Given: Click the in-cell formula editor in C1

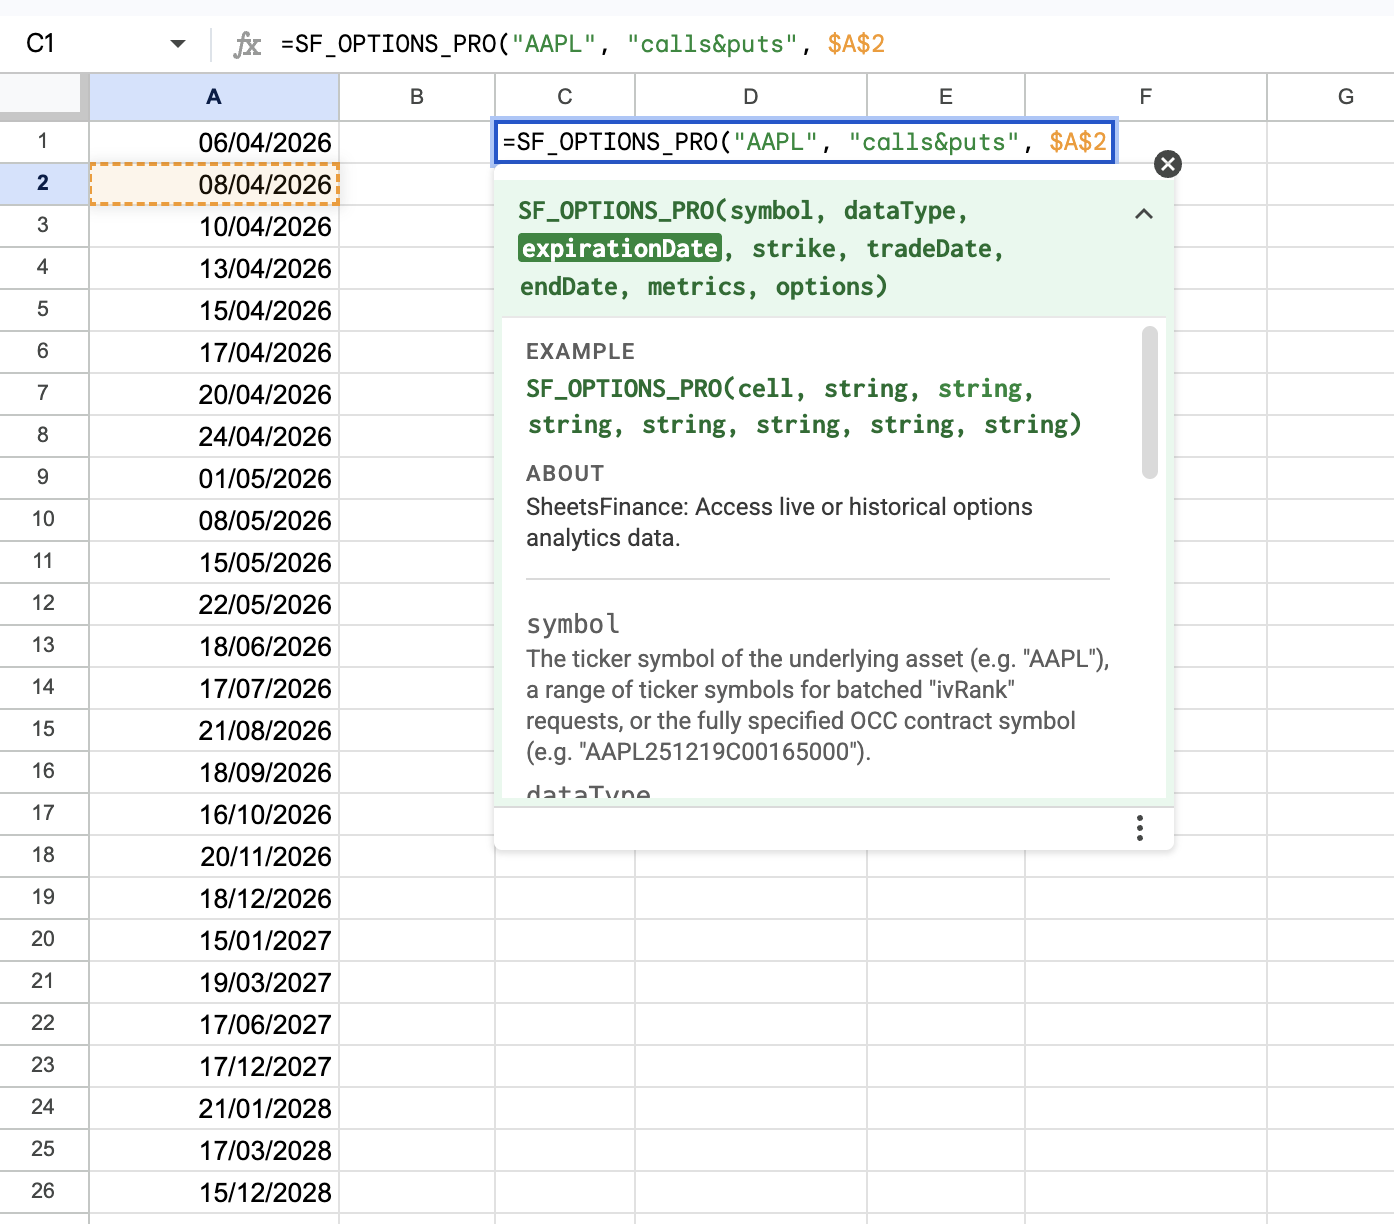Looking at the screenshot, I should click(805, 142).
